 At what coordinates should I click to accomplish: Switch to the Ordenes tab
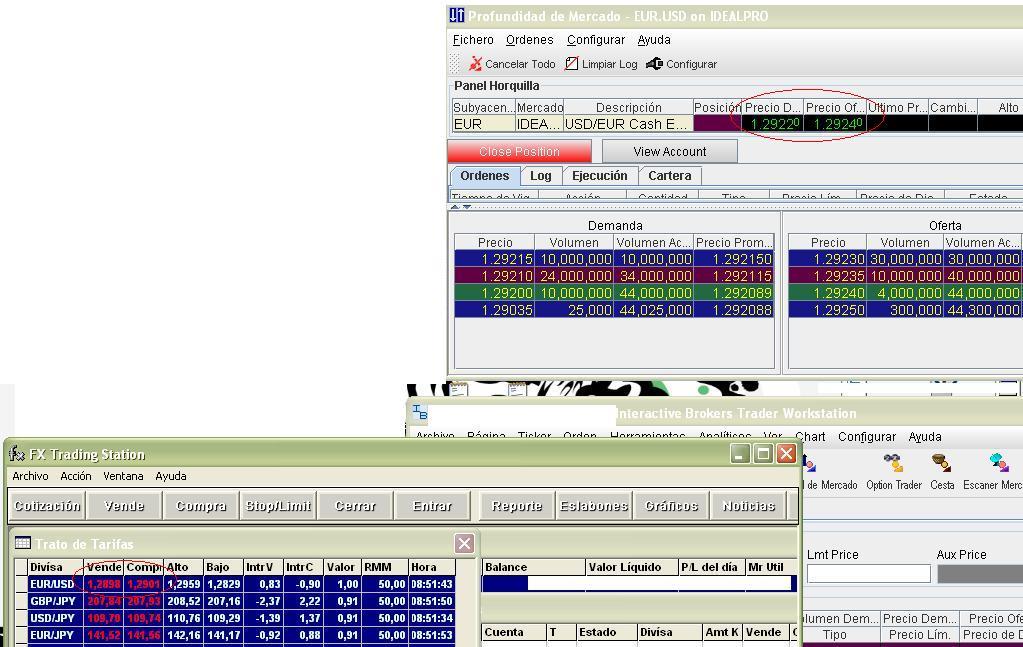point(485,175)
